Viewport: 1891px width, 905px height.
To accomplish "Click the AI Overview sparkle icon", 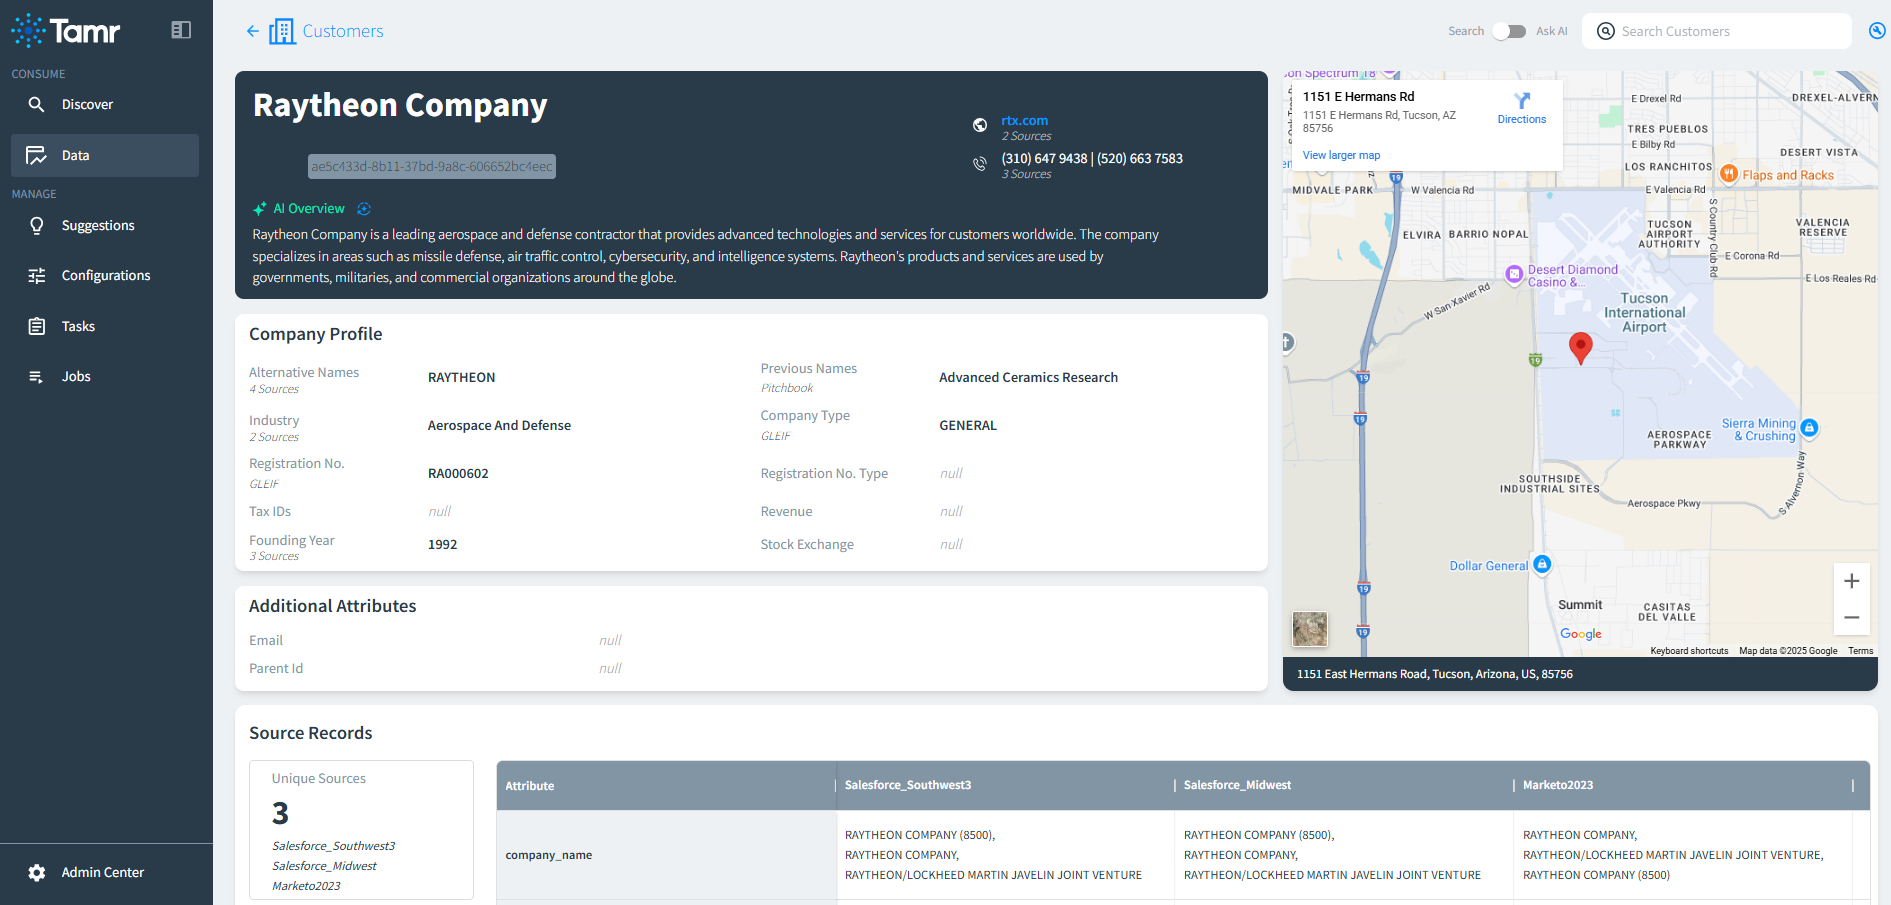I will (260, 209).
